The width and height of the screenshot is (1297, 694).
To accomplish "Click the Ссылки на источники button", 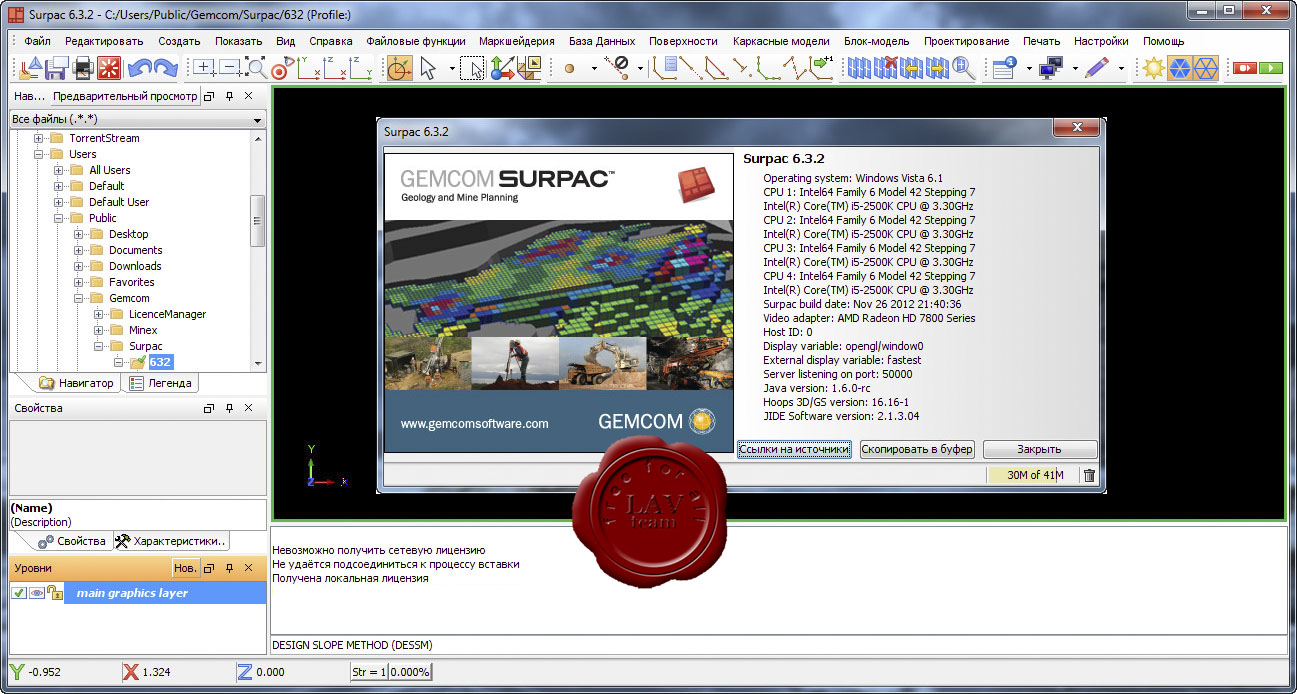I will click(794, 449).
